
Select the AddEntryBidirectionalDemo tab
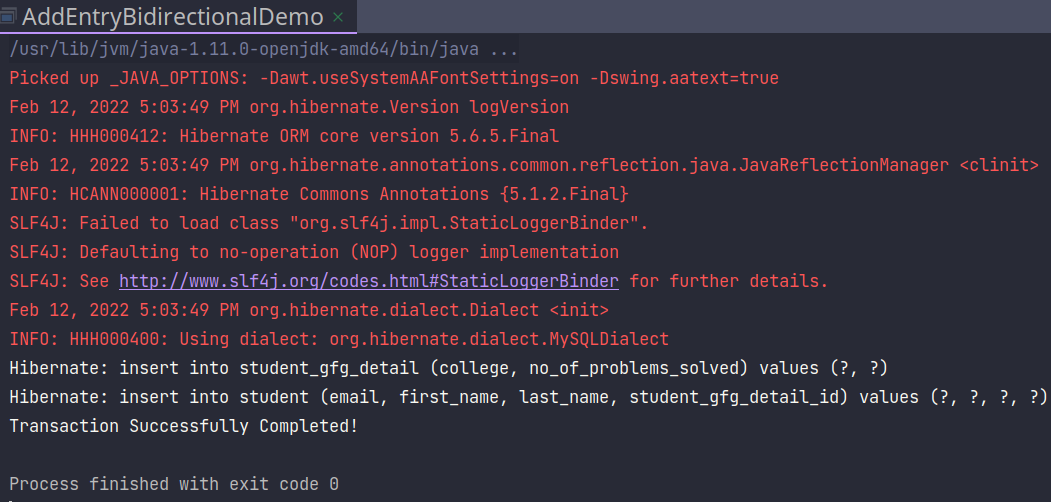(172, 18)
